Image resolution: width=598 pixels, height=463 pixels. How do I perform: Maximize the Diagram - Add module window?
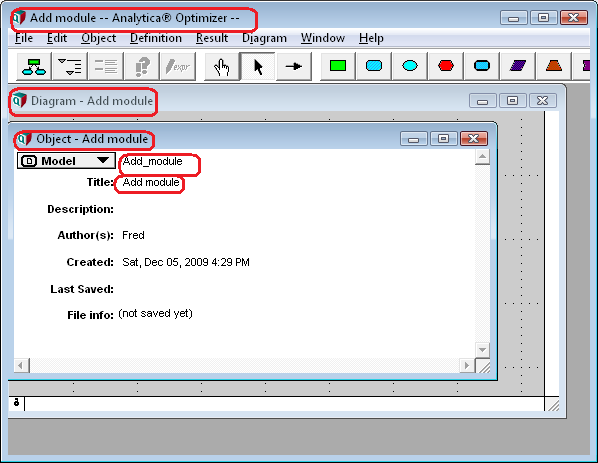coord(512,101)
